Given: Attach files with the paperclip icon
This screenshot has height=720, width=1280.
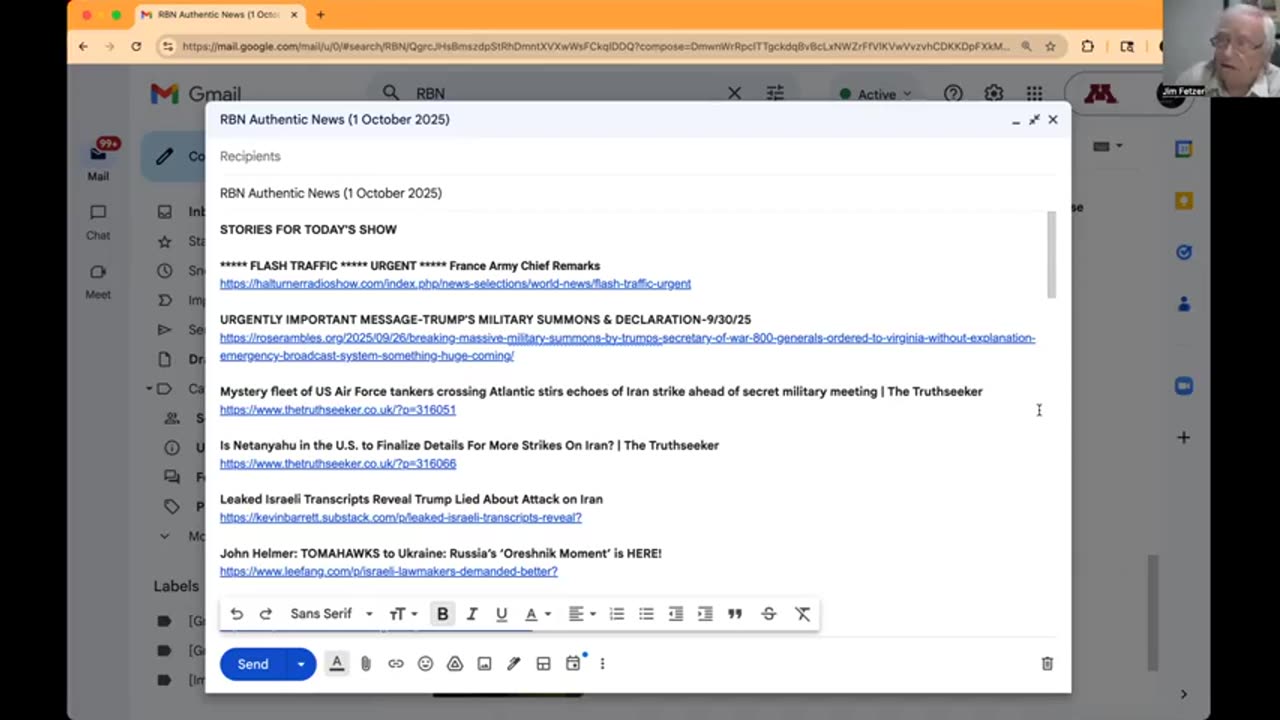Looking at the screenshot, I should point(366,663).
